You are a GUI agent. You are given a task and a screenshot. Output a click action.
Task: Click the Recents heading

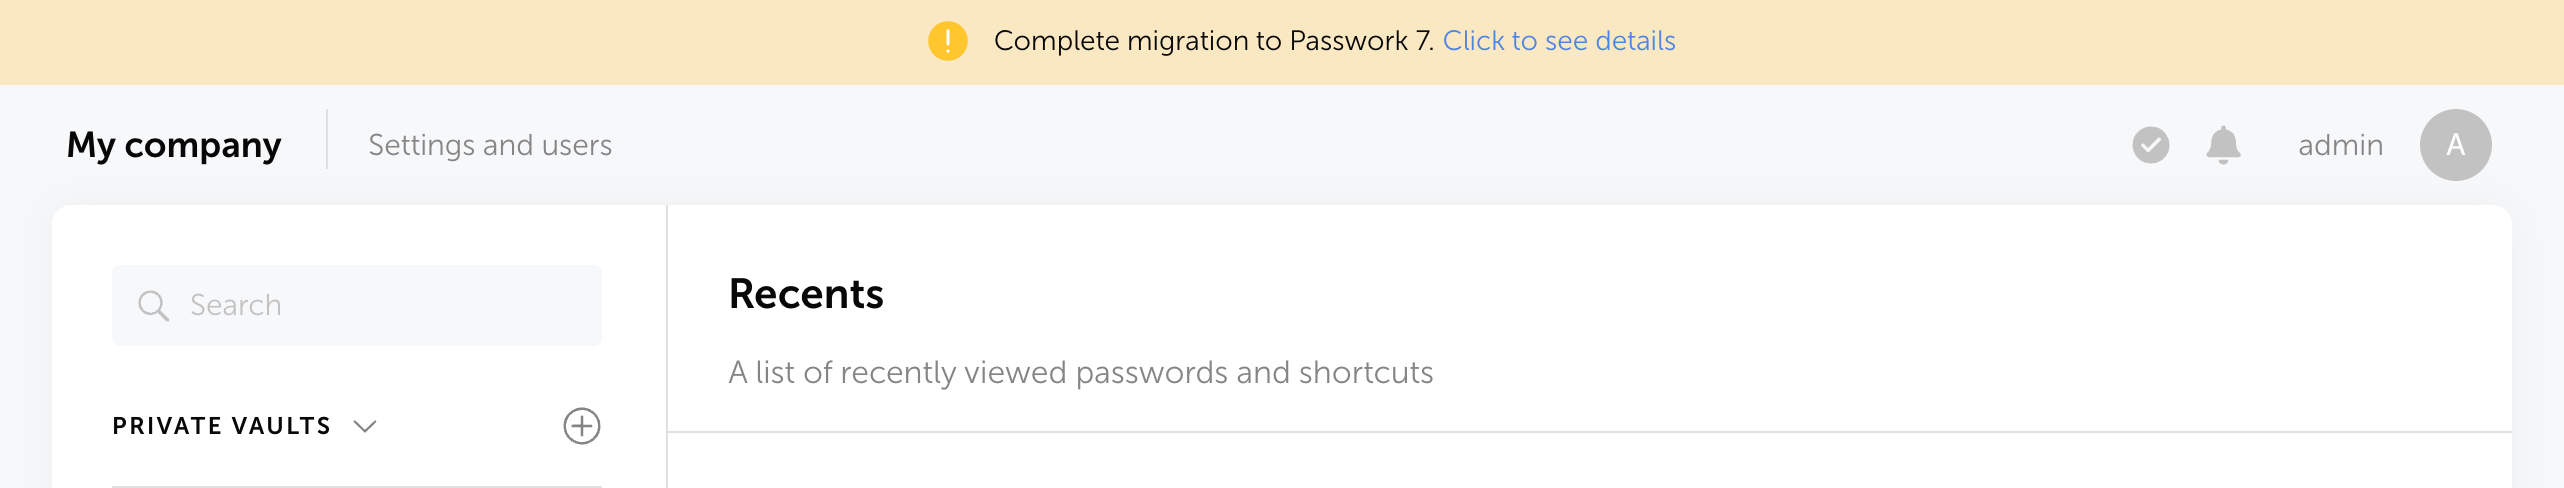click(x=806, y=294)
